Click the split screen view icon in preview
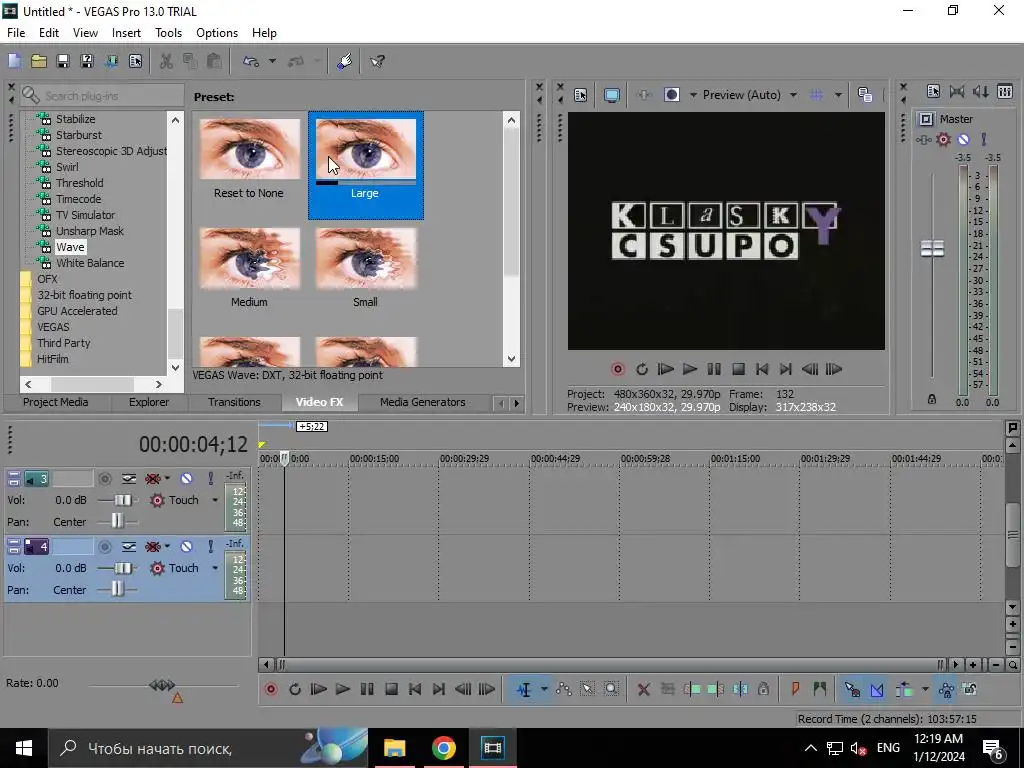The height and width of the screenshot is (768, 1024). 672,95
